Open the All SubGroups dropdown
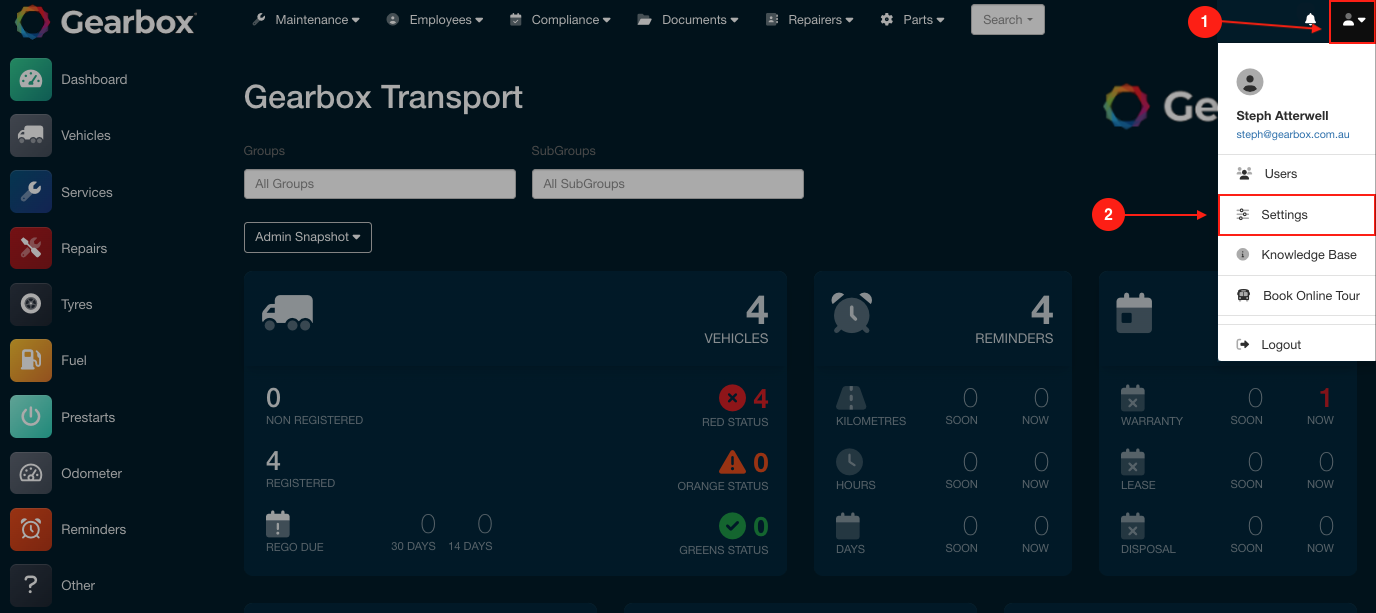Viewport: 1376px width, 613px height. point(667,184)
